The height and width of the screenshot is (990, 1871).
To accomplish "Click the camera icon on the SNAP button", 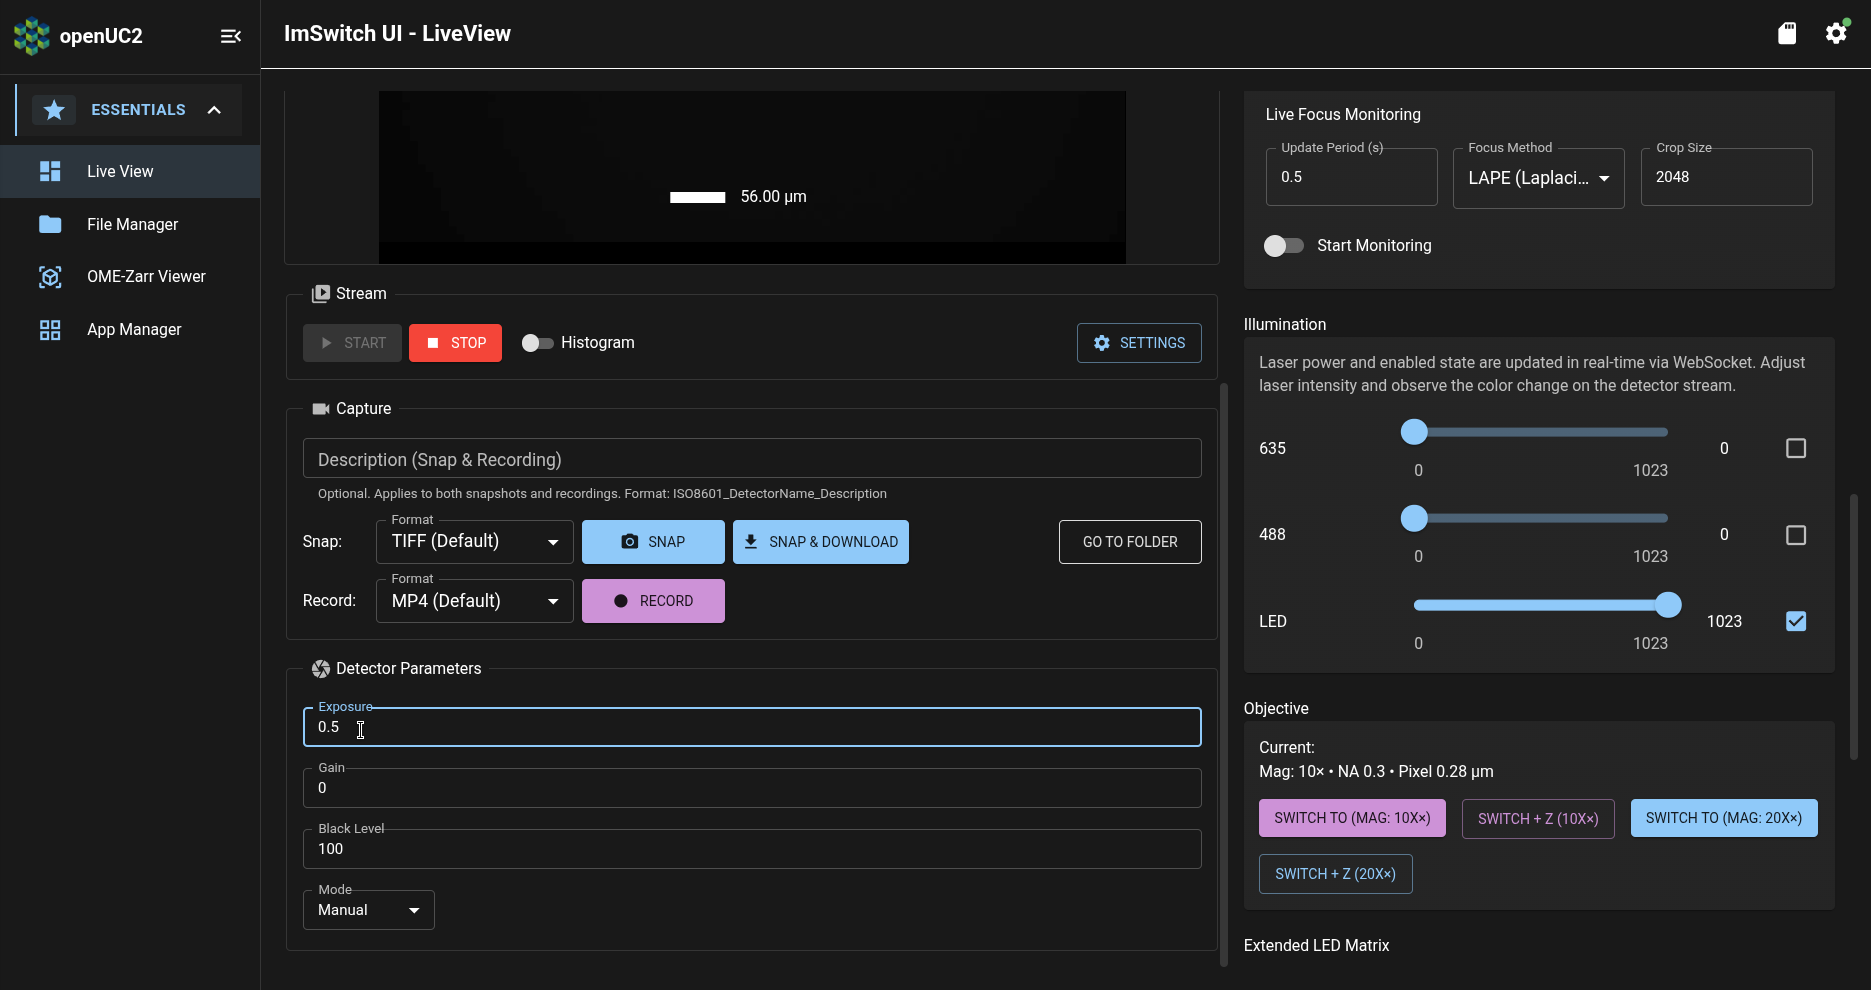I will point(629,541).
